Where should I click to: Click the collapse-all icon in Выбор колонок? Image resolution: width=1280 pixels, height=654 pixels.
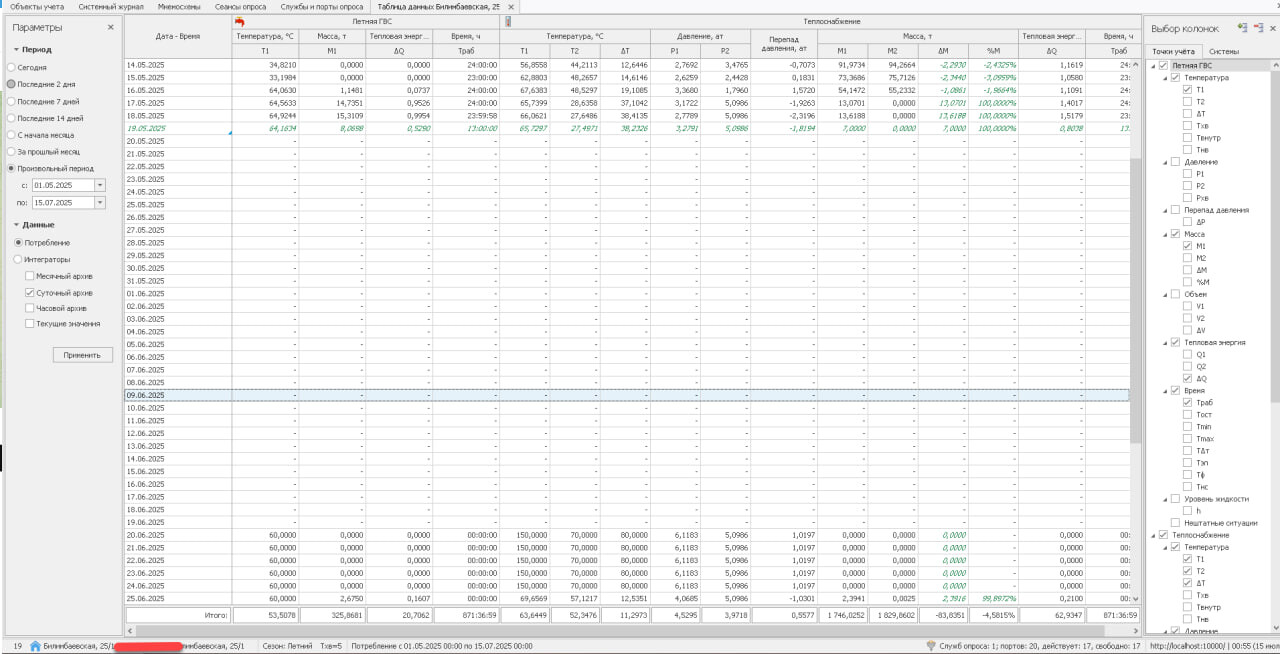pyautogui.click(x=1257, y=28)
